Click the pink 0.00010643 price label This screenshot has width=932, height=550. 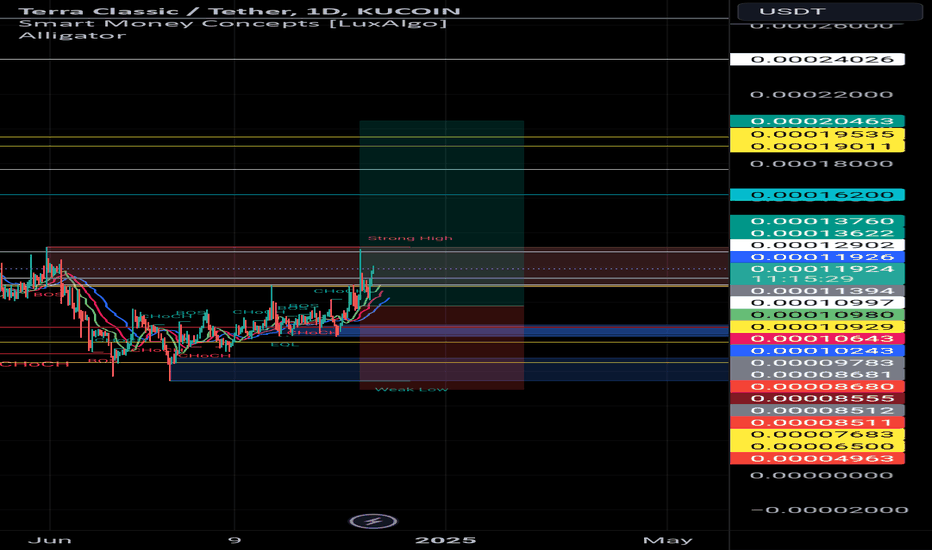tap(817, 339)
